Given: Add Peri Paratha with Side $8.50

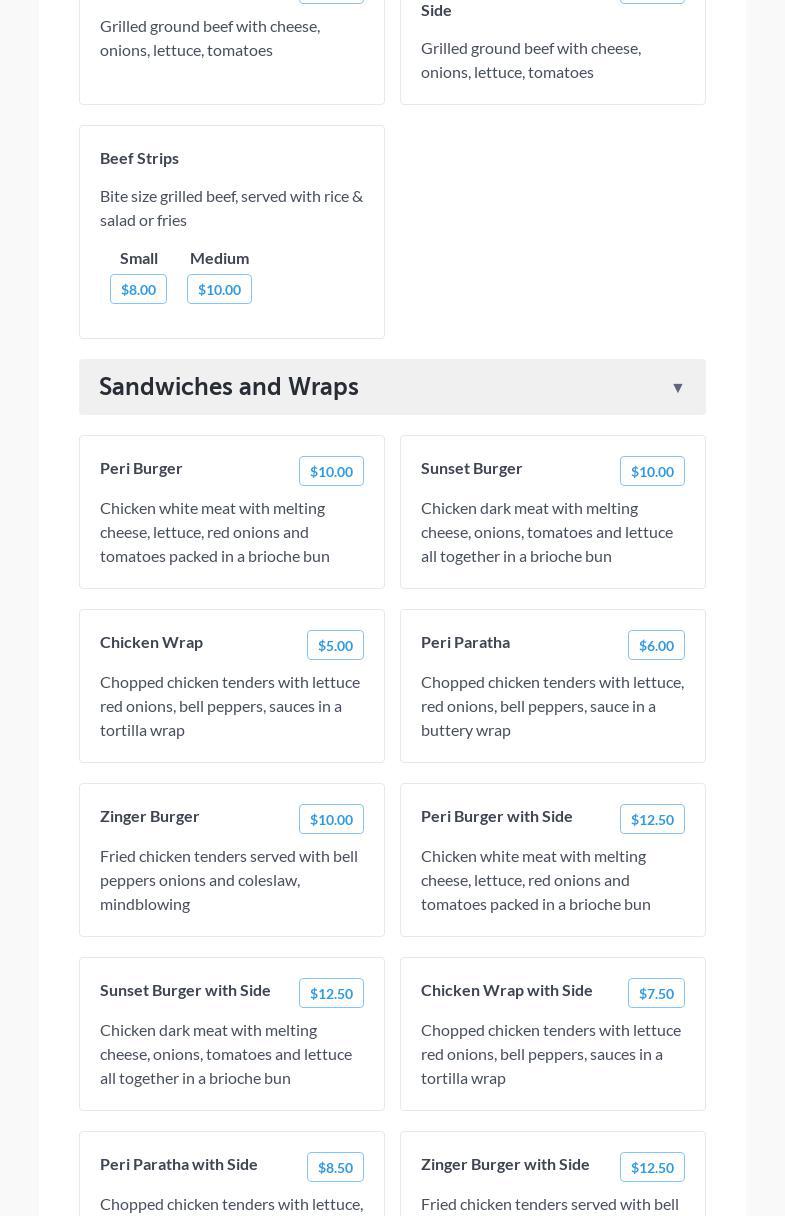Looking at the screenshot, I should click(335, 1168).
